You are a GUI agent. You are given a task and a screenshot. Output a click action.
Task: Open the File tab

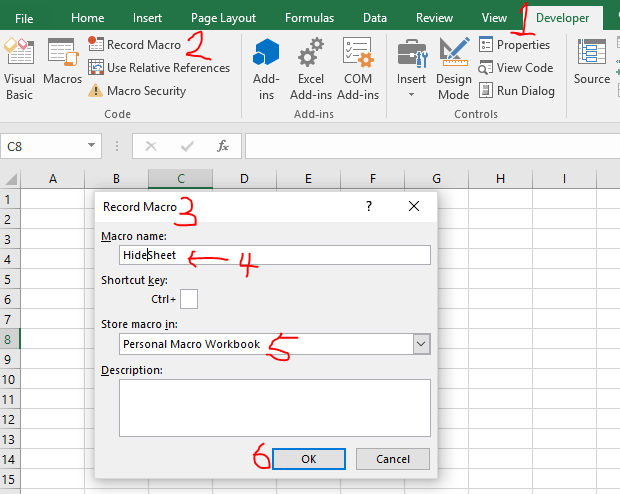coord(24,18)
